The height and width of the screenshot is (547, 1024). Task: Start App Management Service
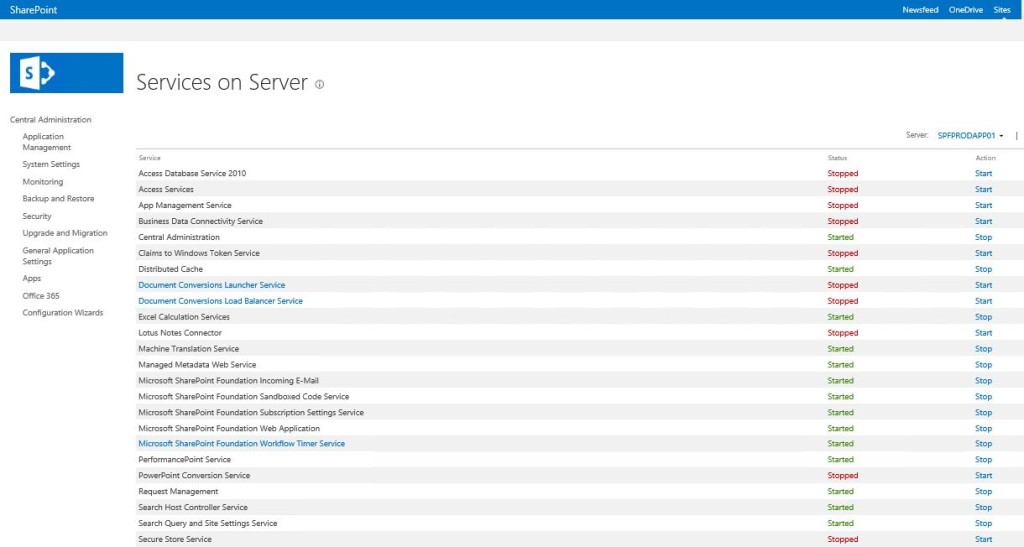[x=984, y=205]
